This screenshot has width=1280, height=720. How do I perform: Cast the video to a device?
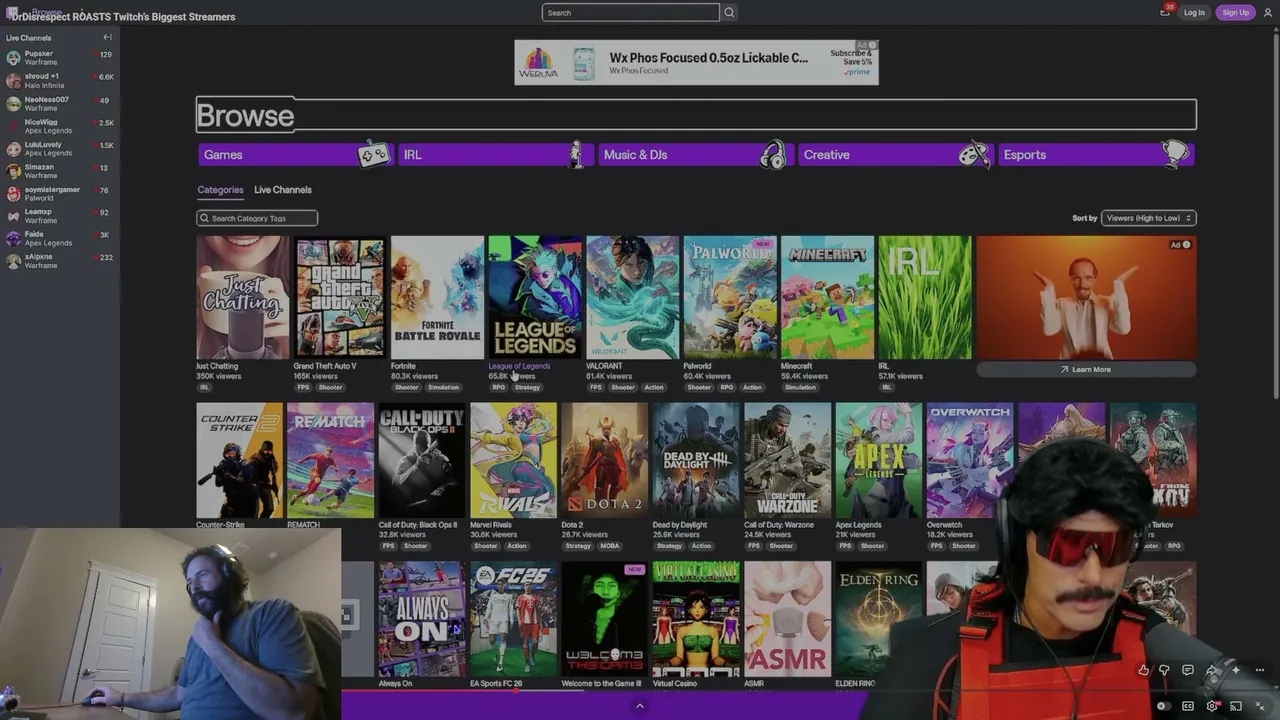click(x=1236, y=706)
